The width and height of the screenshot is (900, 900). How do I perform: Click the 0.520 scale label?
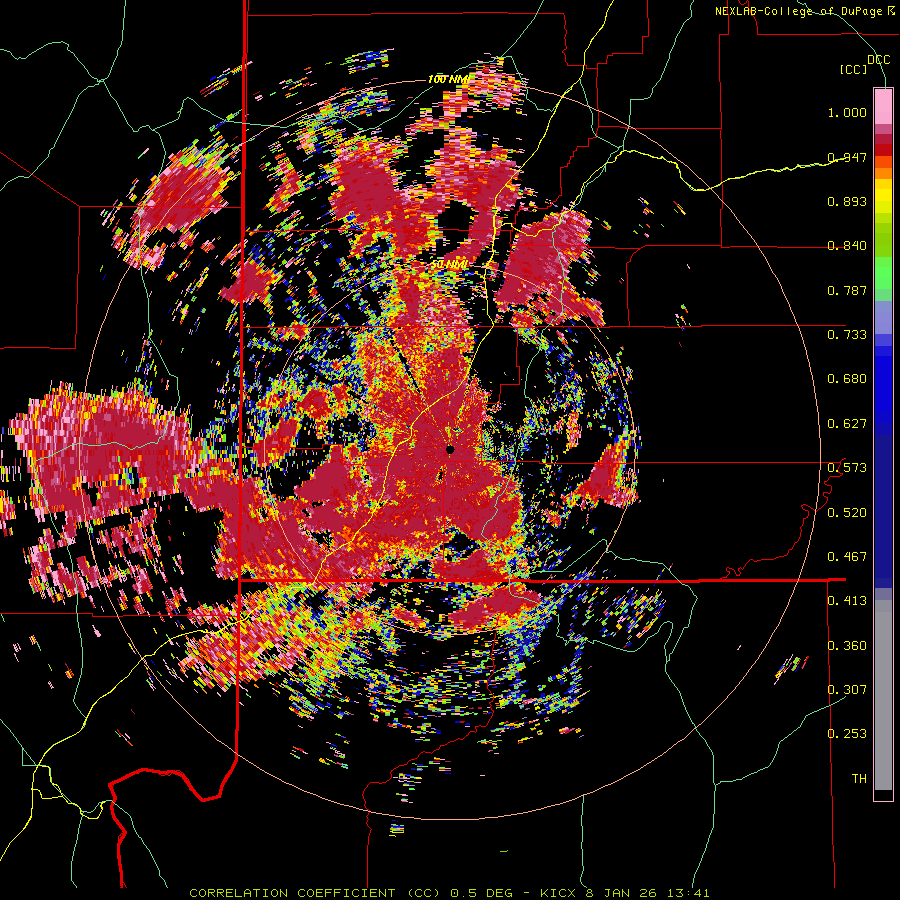(847, 512)
